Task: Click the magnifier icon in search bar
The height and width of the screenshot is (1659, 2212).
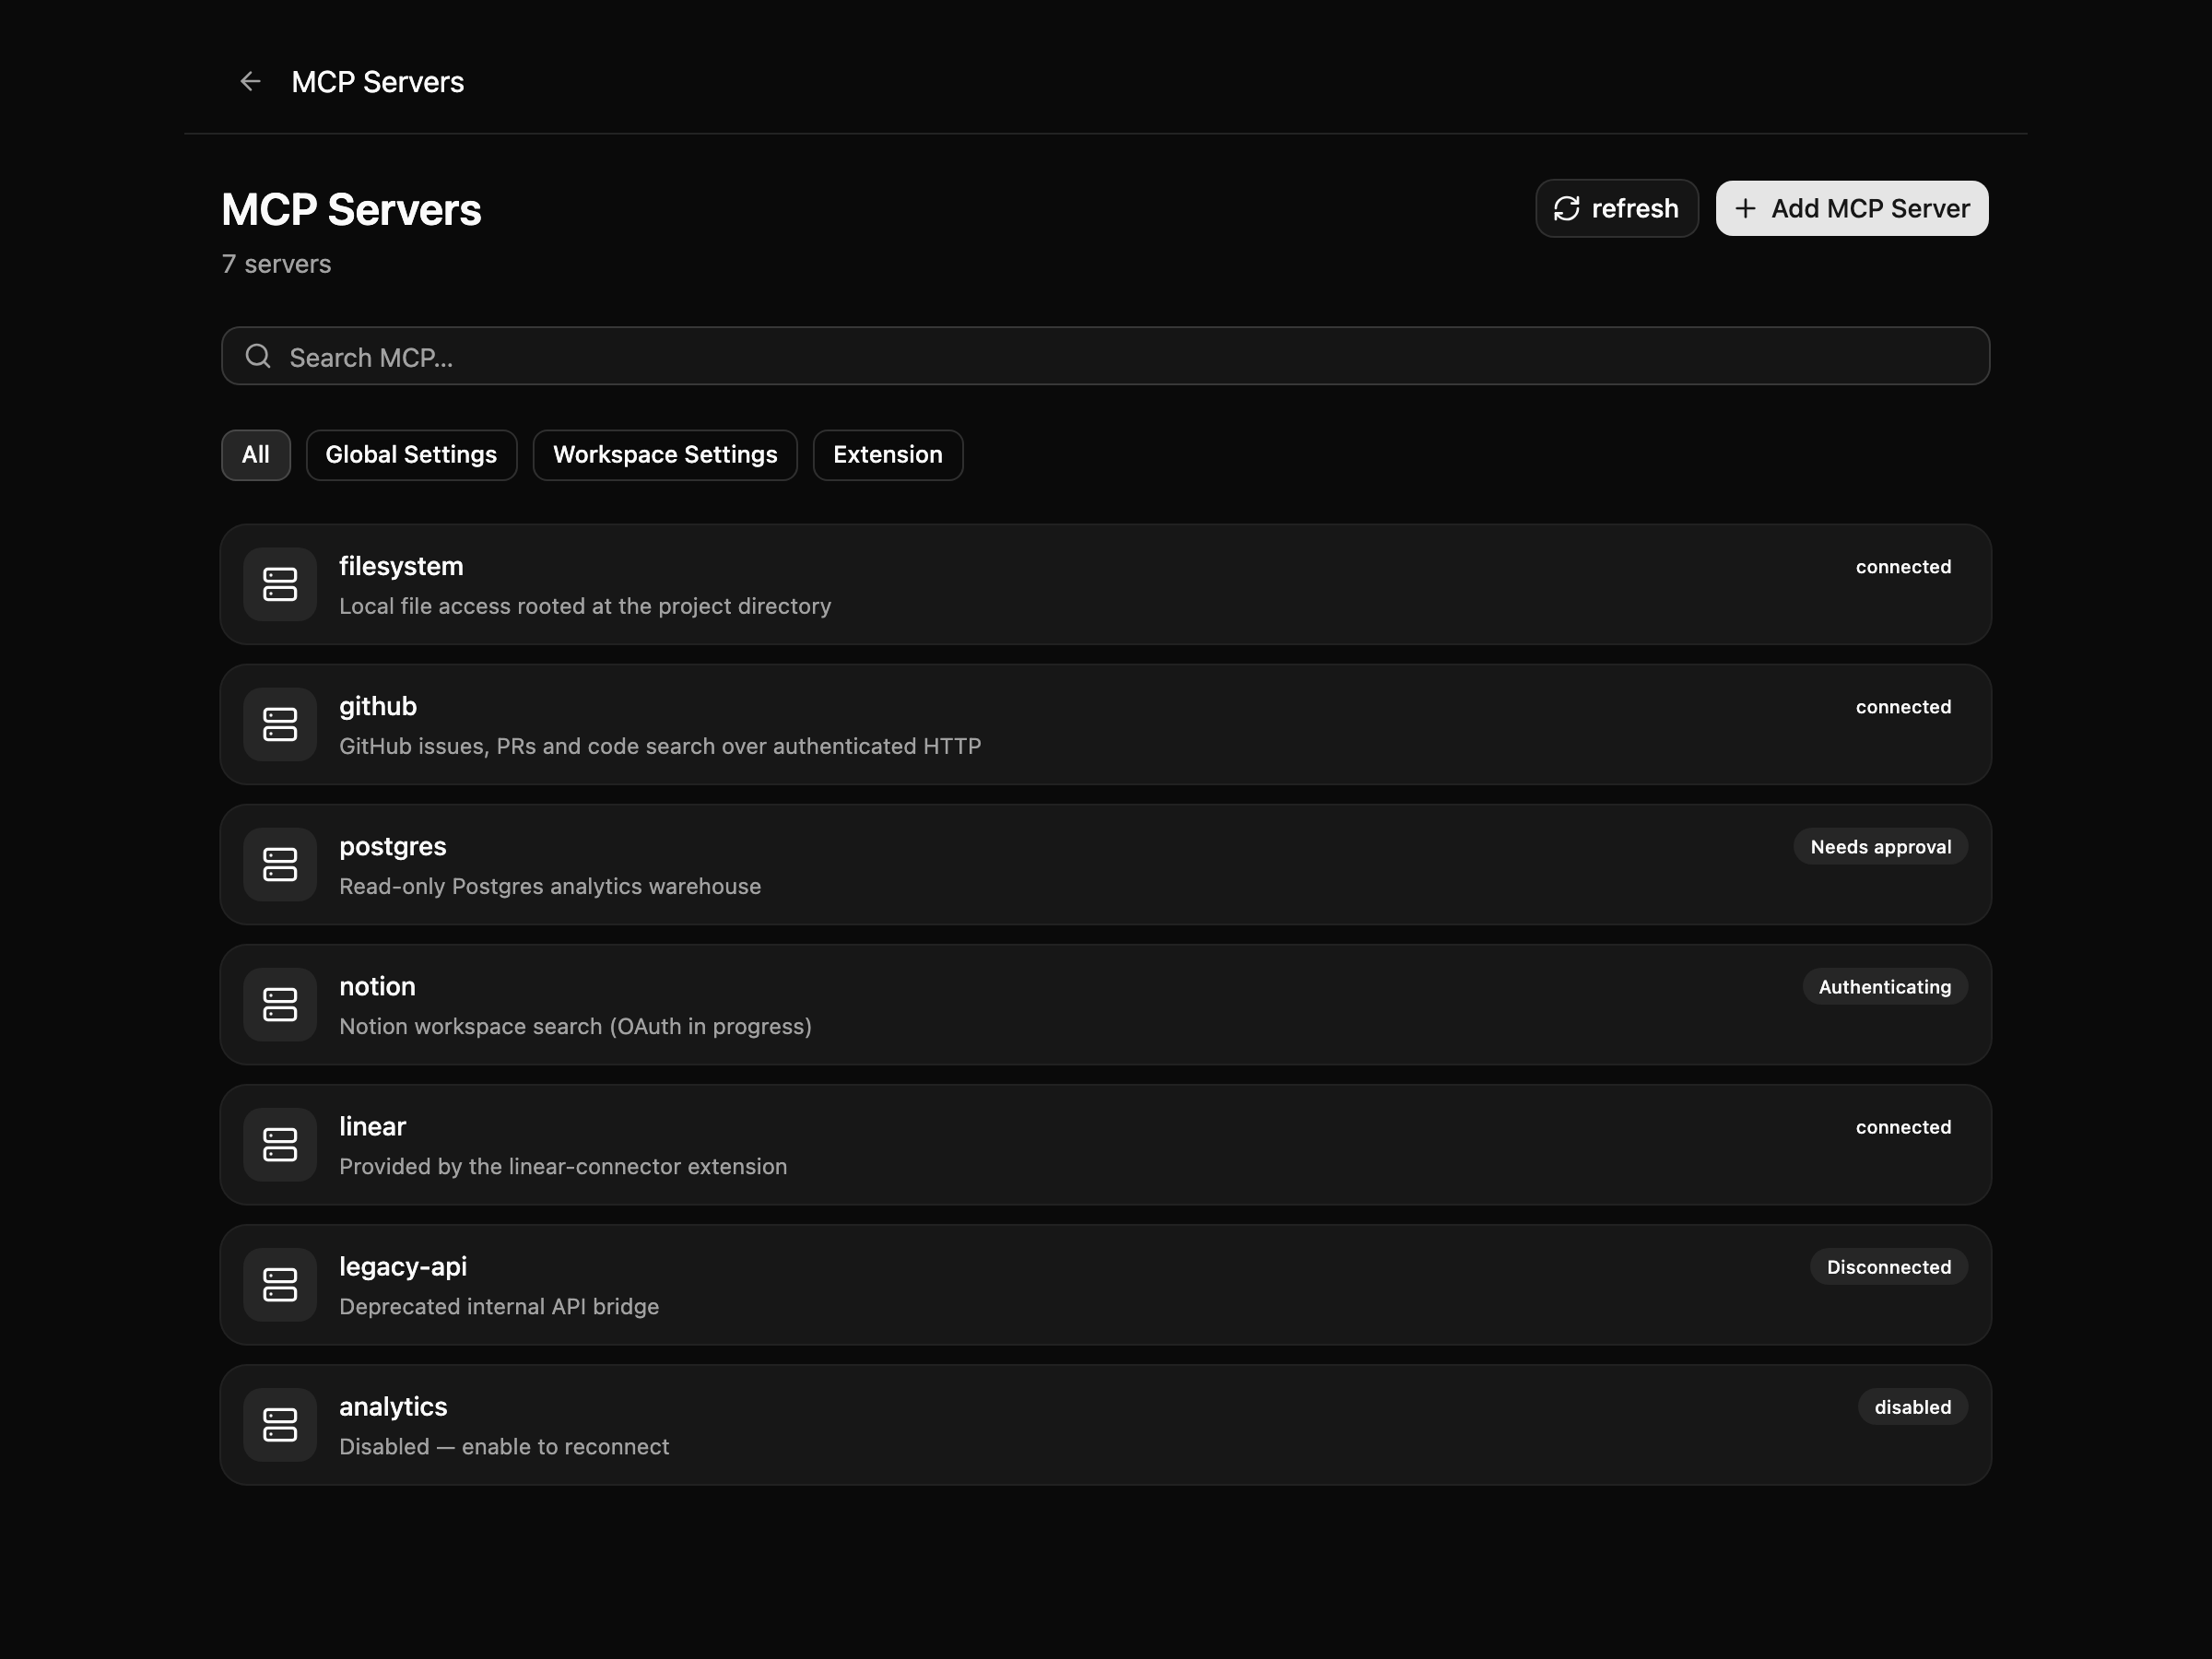Action: (258, 356)
